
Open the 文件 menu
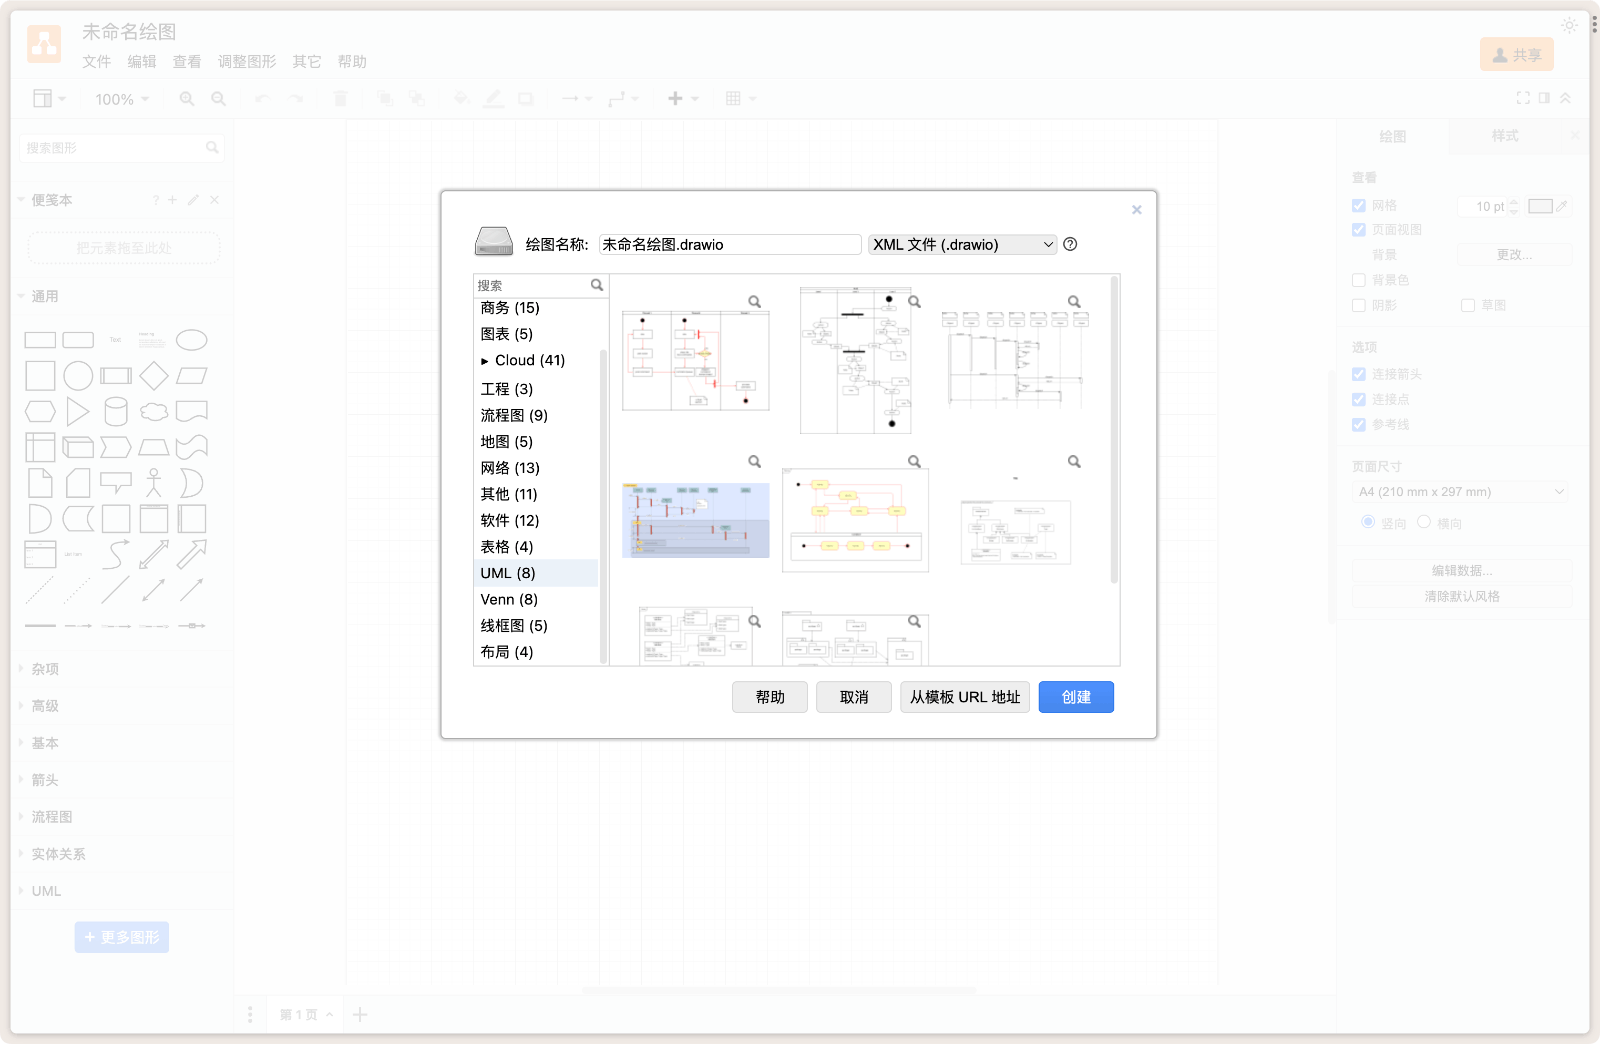point(97,62)
